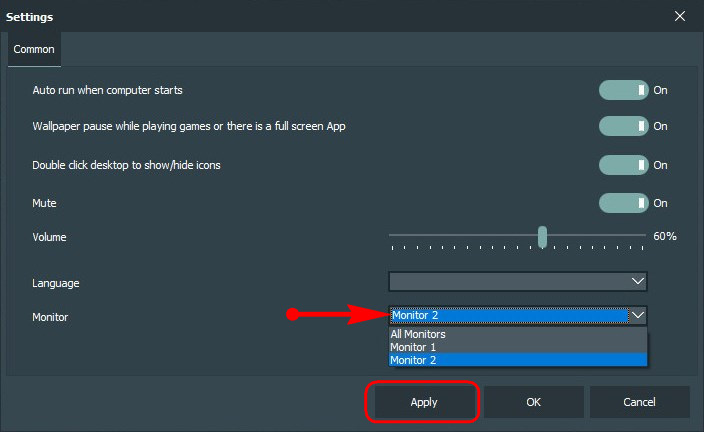Expand the Language dropdown chevron
704x432 pixels.
638,282
